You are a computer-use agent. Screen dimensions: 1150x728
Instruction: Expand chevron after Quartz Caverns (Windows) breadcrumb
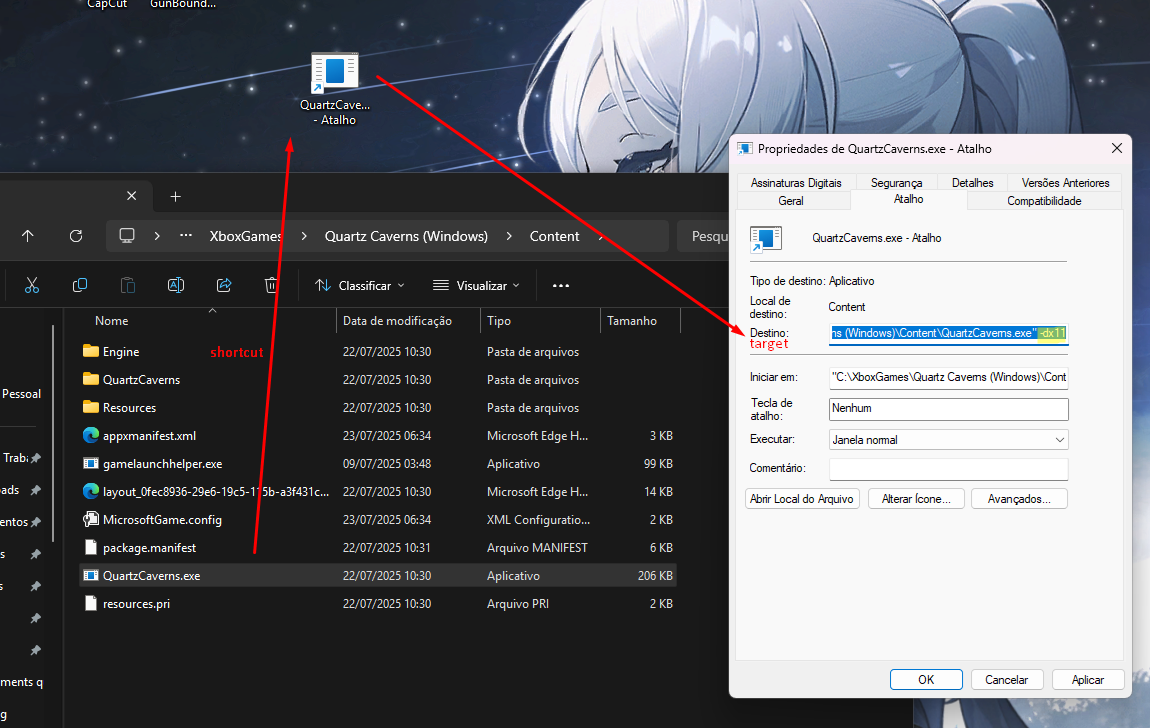pos(509,236)
